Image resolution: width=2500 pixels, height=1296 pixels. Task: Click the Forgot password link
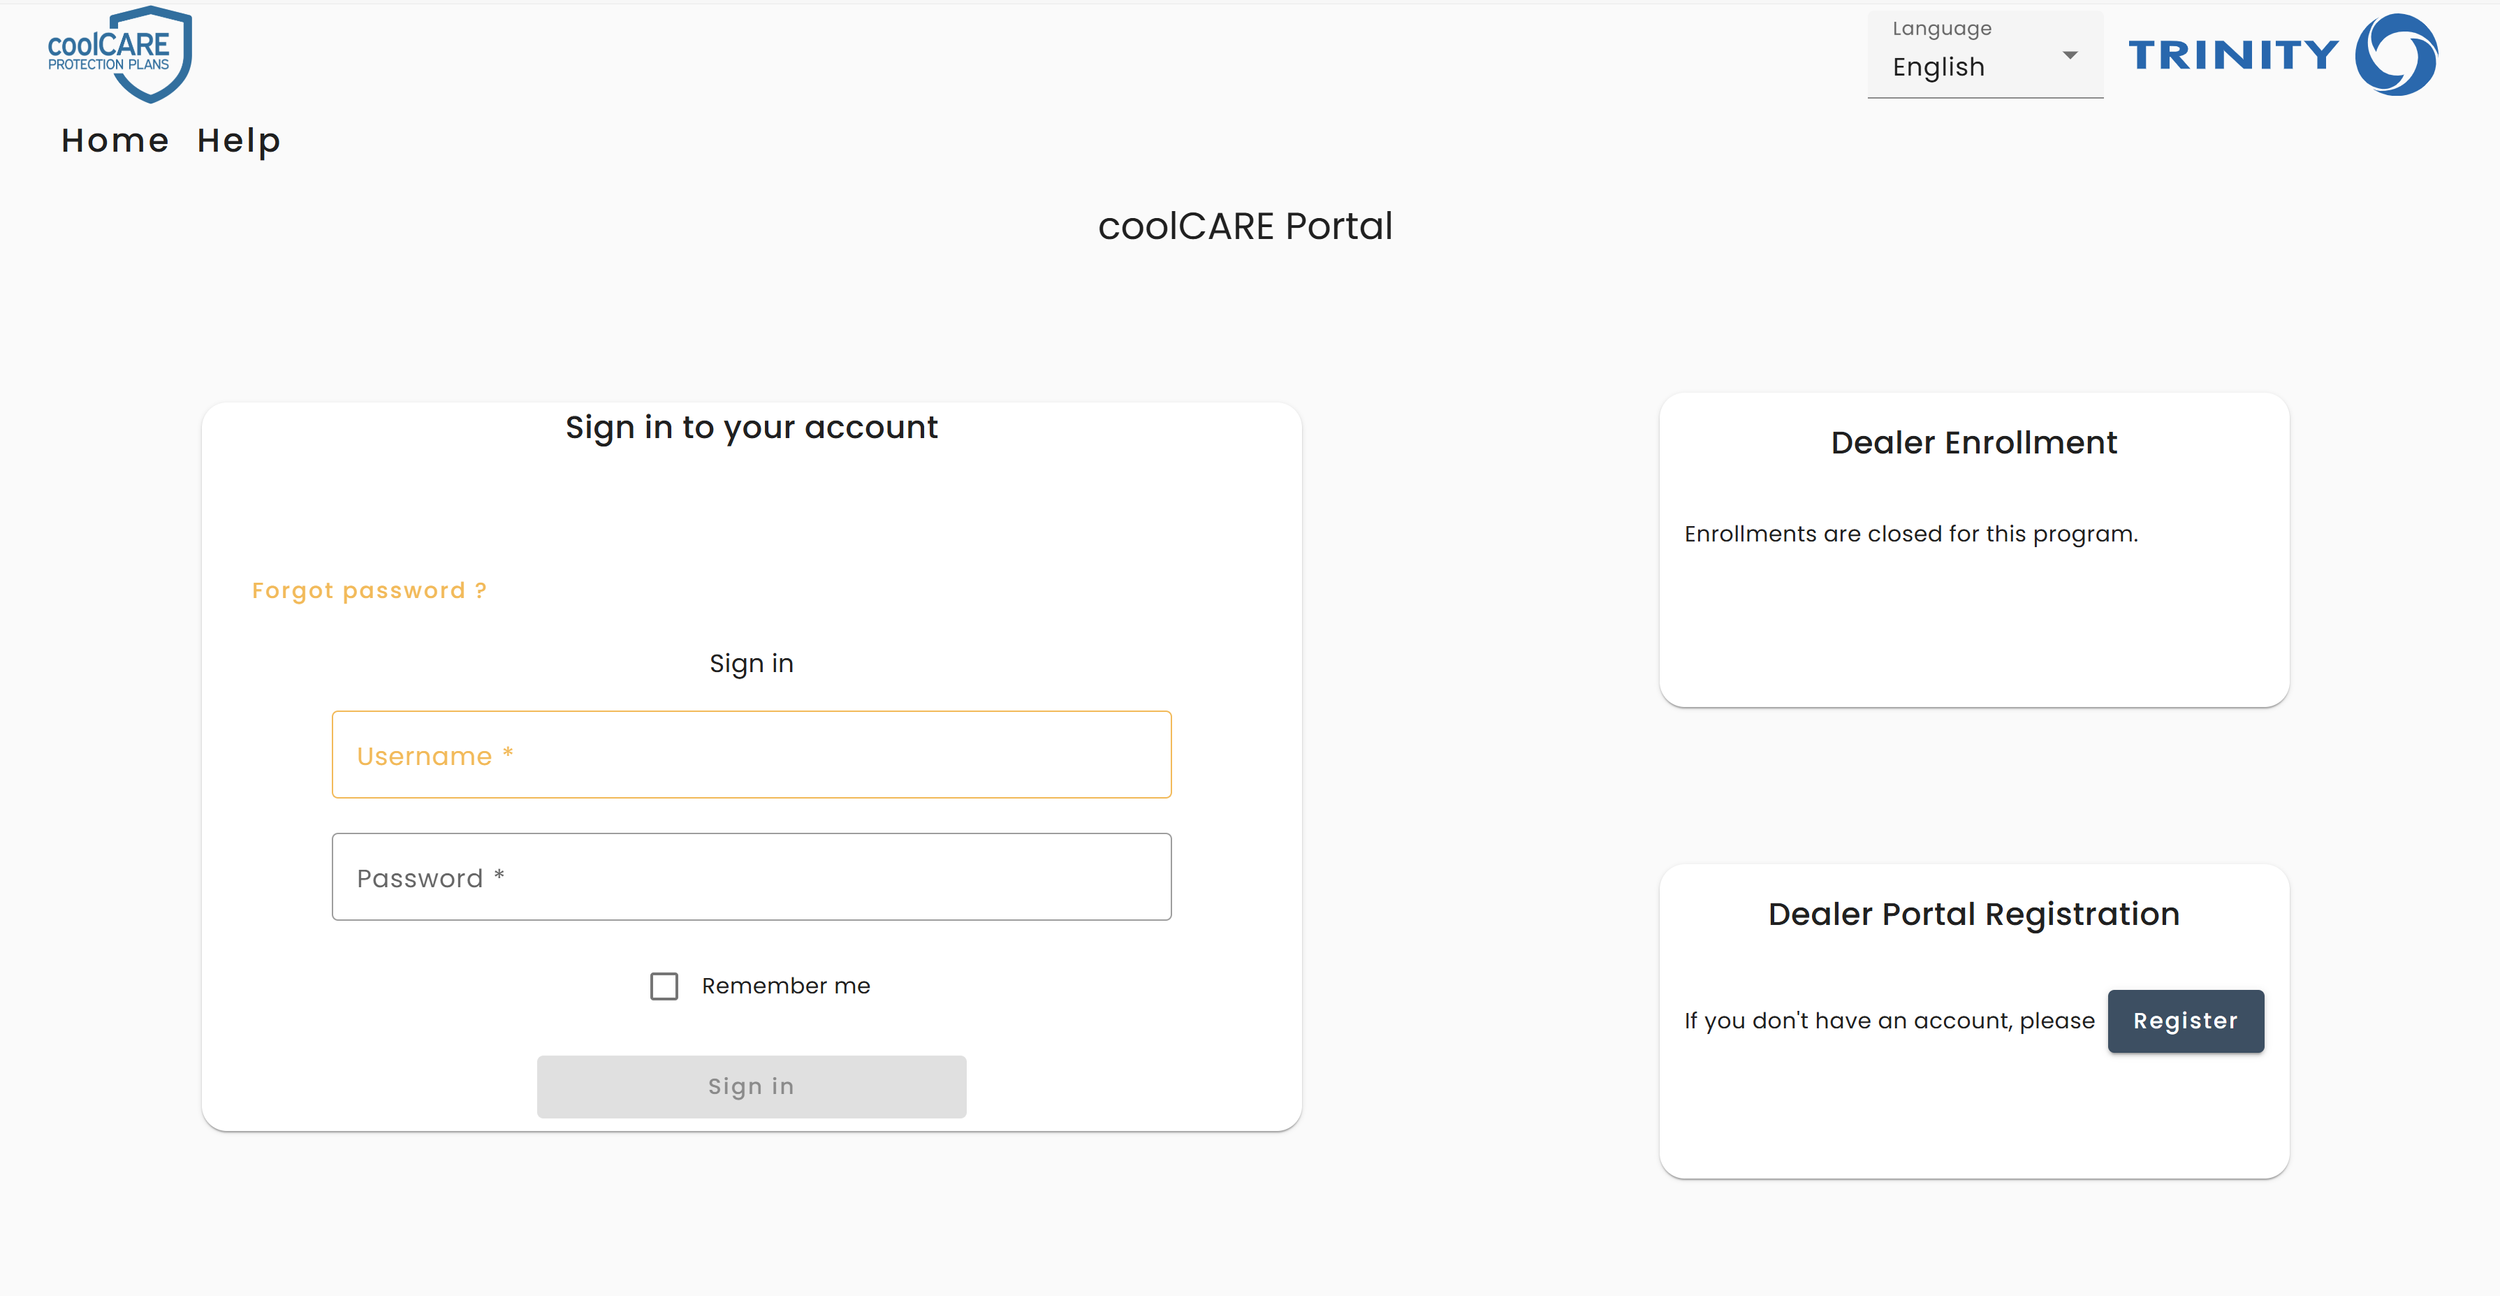(369, 591)
